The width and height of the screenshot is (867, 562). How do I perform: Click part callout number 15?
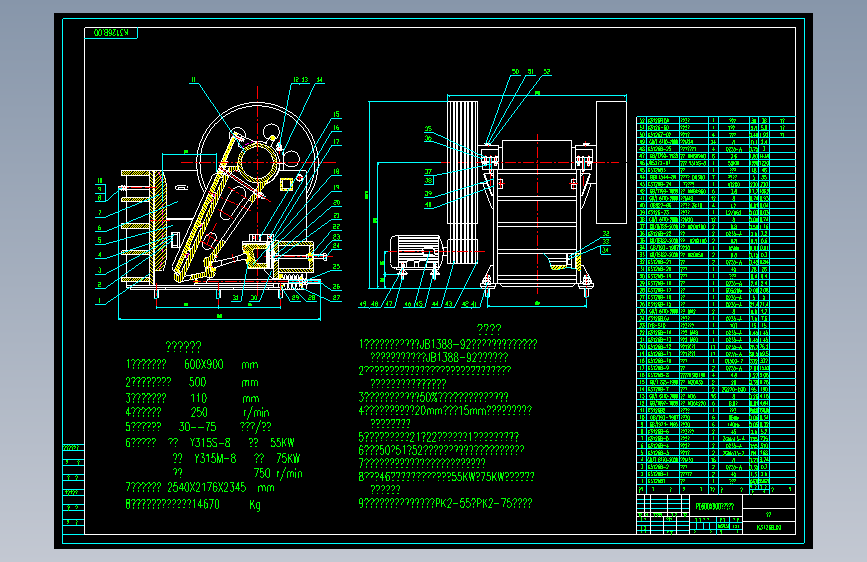click(336, 115)
